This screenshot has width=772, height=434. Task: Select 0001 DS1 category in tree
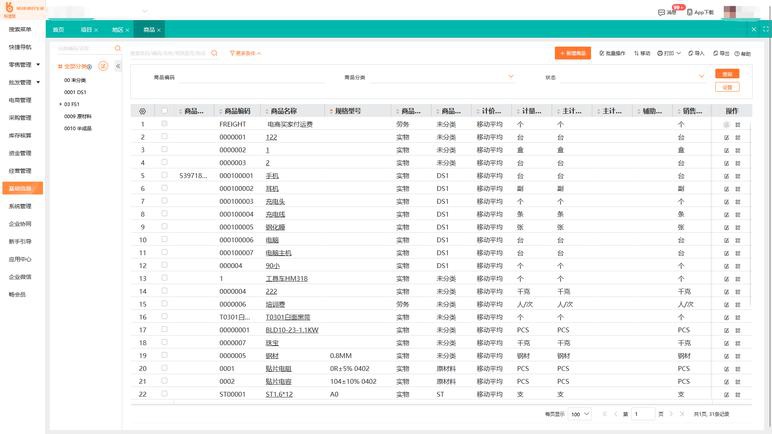75,92
